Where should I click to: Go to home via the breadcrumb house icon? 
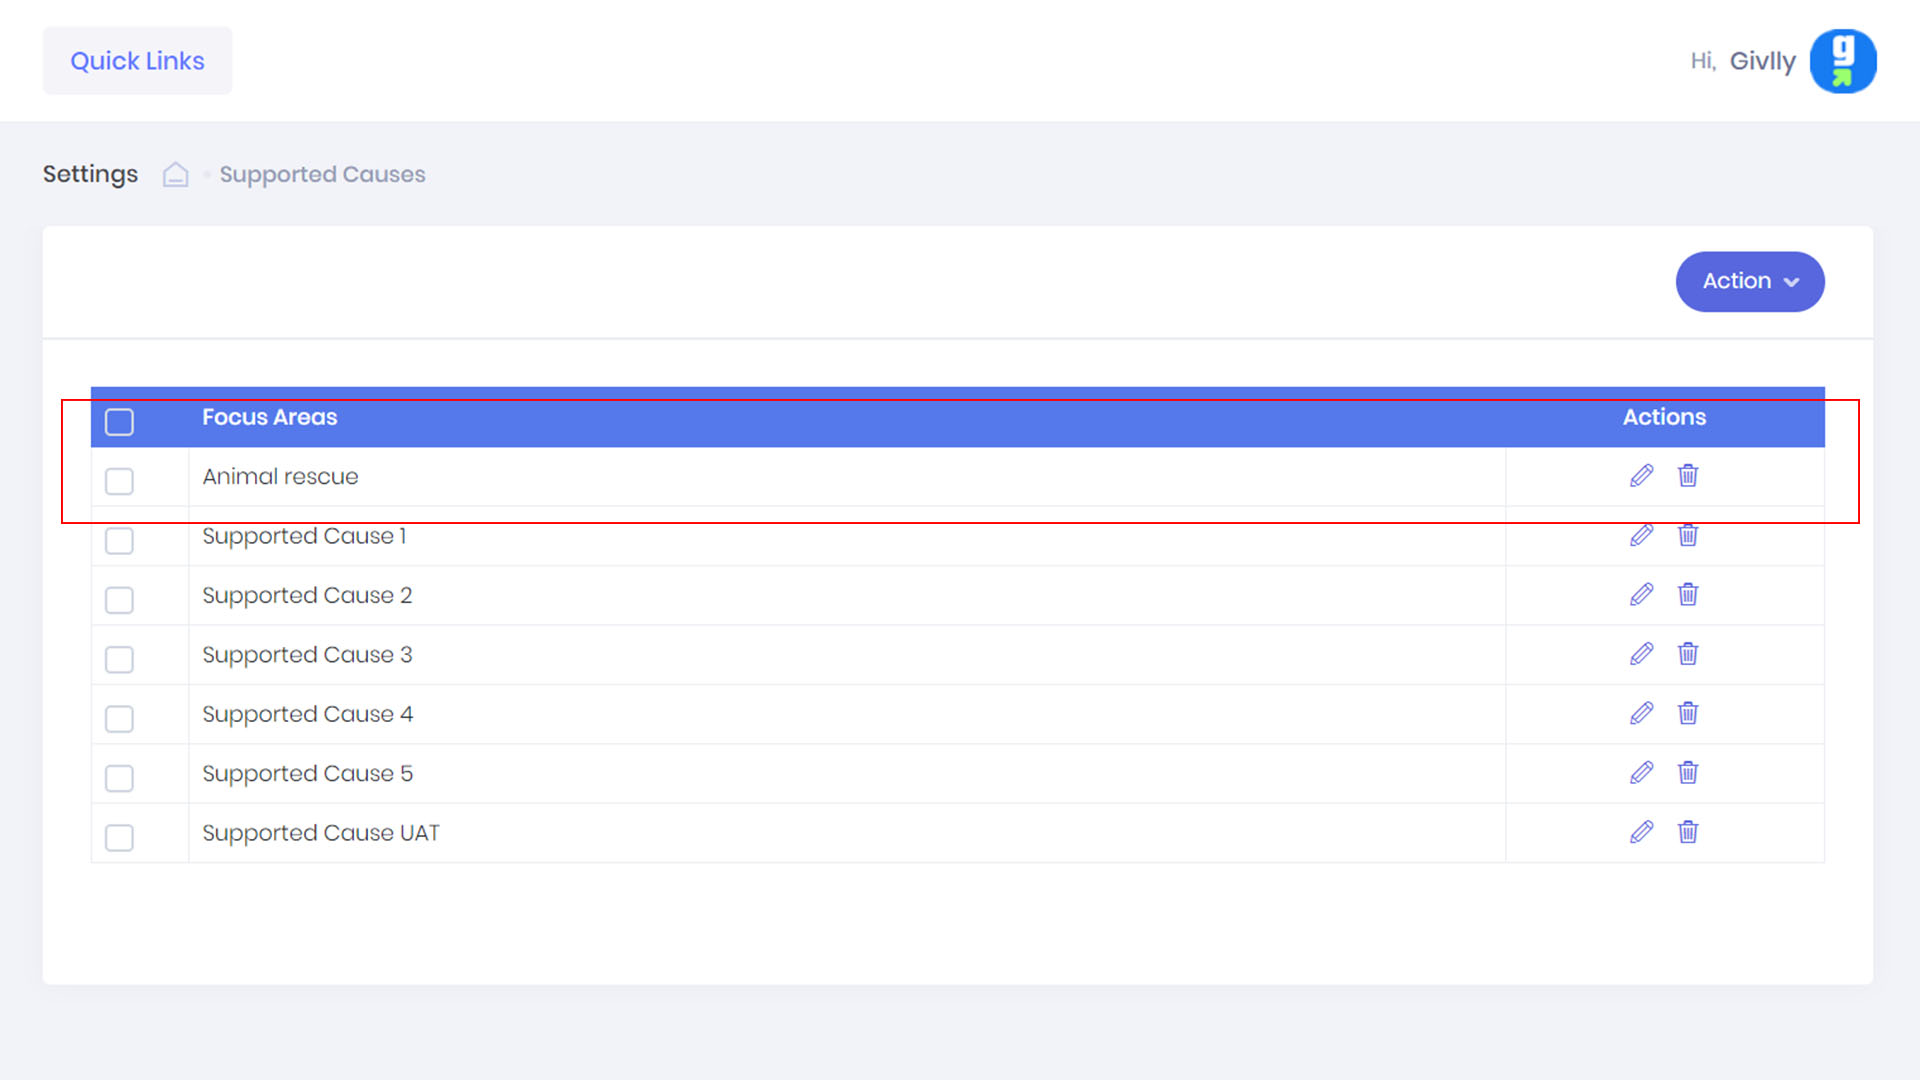pyautogui.click(x=175, y=175)
